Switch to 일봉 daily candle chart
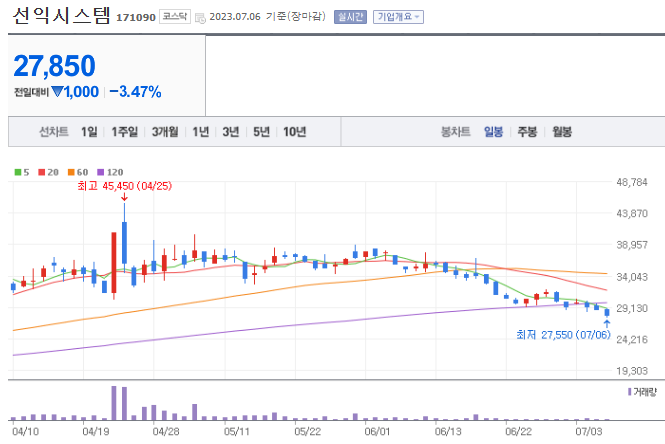The width and height of the screenshot is (665, 444). coord(493,132)
